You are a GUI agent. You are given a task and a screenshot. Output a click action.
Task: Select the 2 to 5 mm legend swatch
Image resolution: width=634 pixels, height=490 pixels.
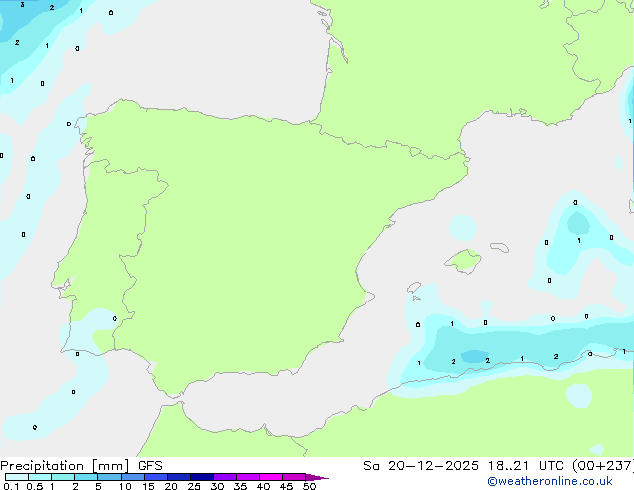(x=86, y=477)
